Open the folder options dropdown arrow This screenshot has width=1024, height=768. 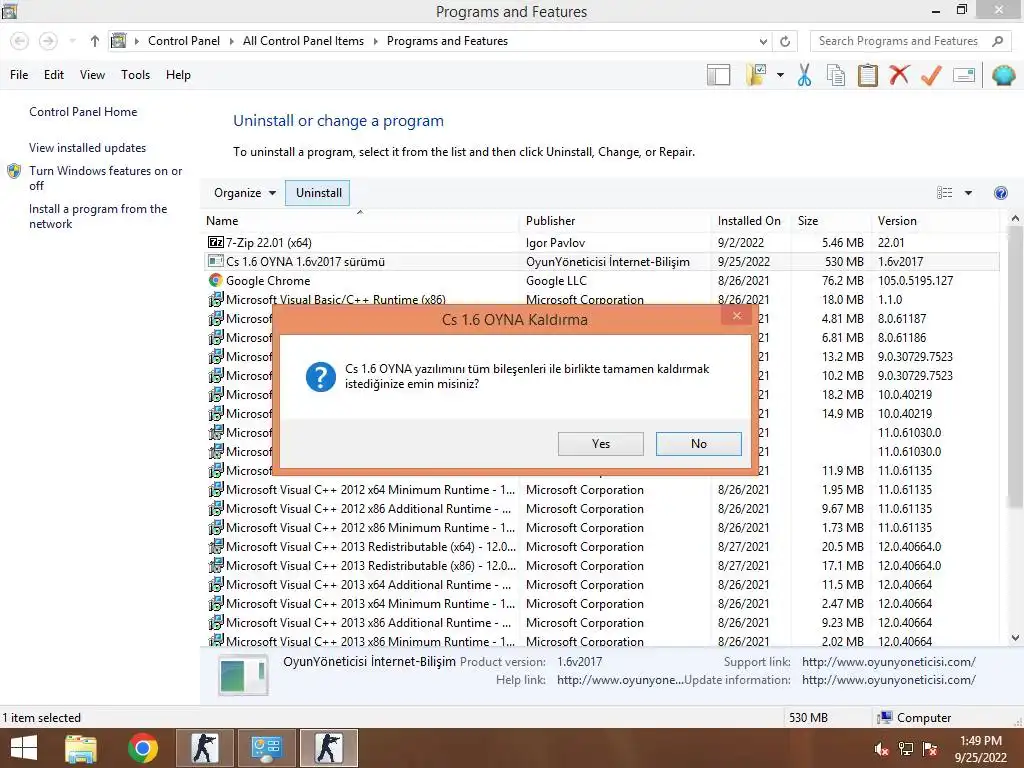(780, 75)
